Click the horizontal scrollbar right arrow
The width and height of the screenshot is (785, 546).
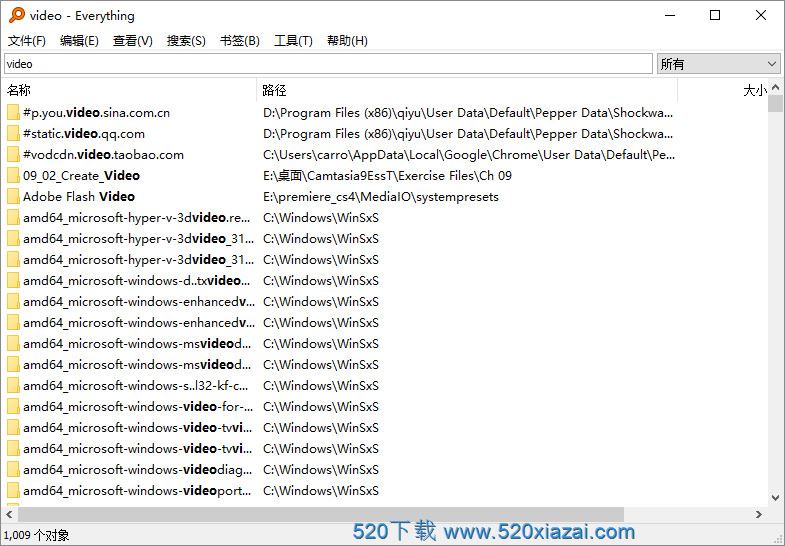pyautogui.click(x=759, y=514)
